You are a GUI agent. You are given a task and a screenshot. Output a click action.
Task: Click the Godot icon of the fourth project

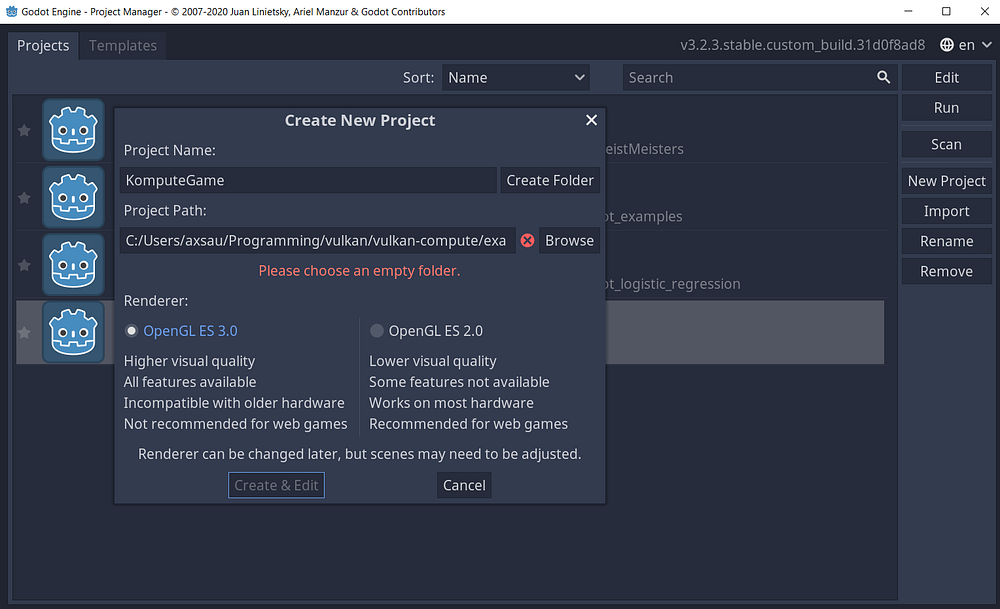(73, 332)
